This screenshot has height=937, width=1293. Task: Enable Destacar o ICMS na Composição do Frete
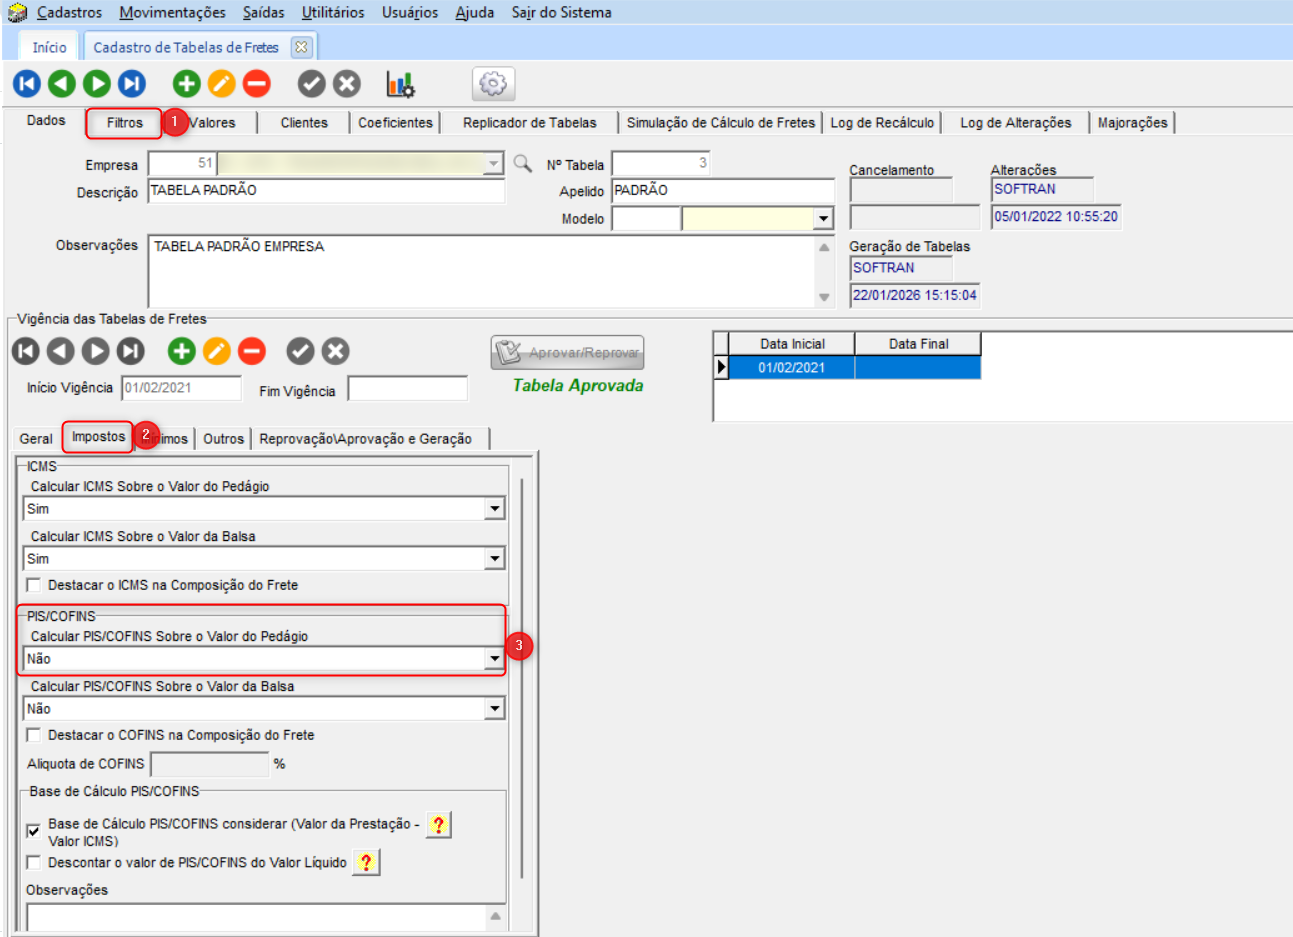[34, 585]
